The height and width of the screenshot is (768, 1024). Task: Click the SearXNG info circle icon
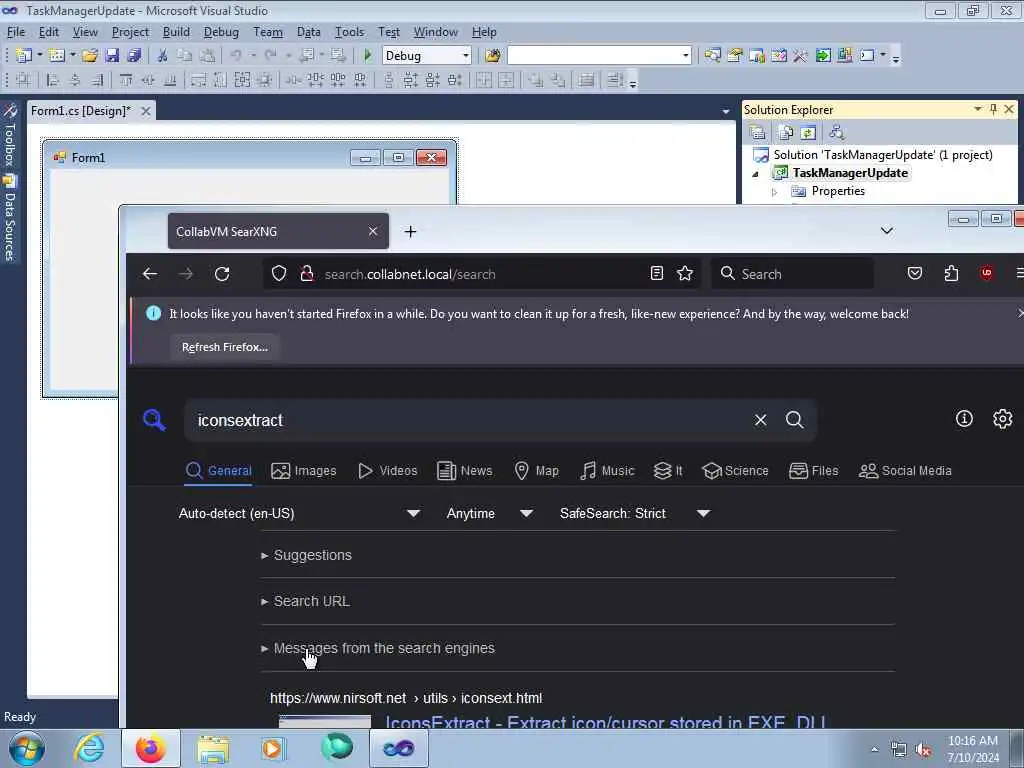pyautogui.click(x=964, y=419)
